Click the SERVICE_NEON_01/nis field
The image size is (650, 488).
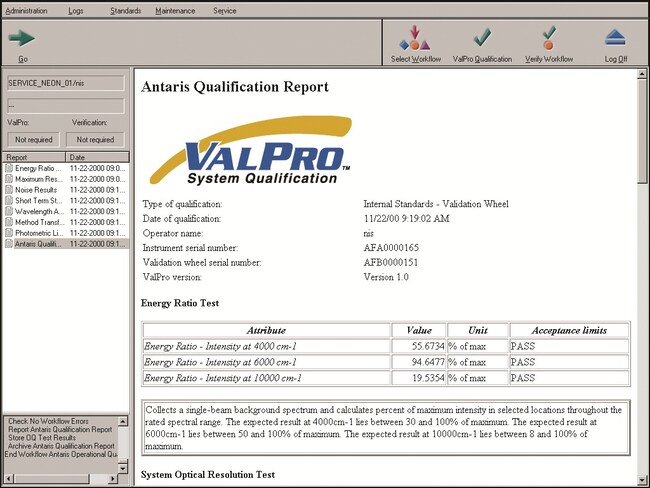pos(65,83)
